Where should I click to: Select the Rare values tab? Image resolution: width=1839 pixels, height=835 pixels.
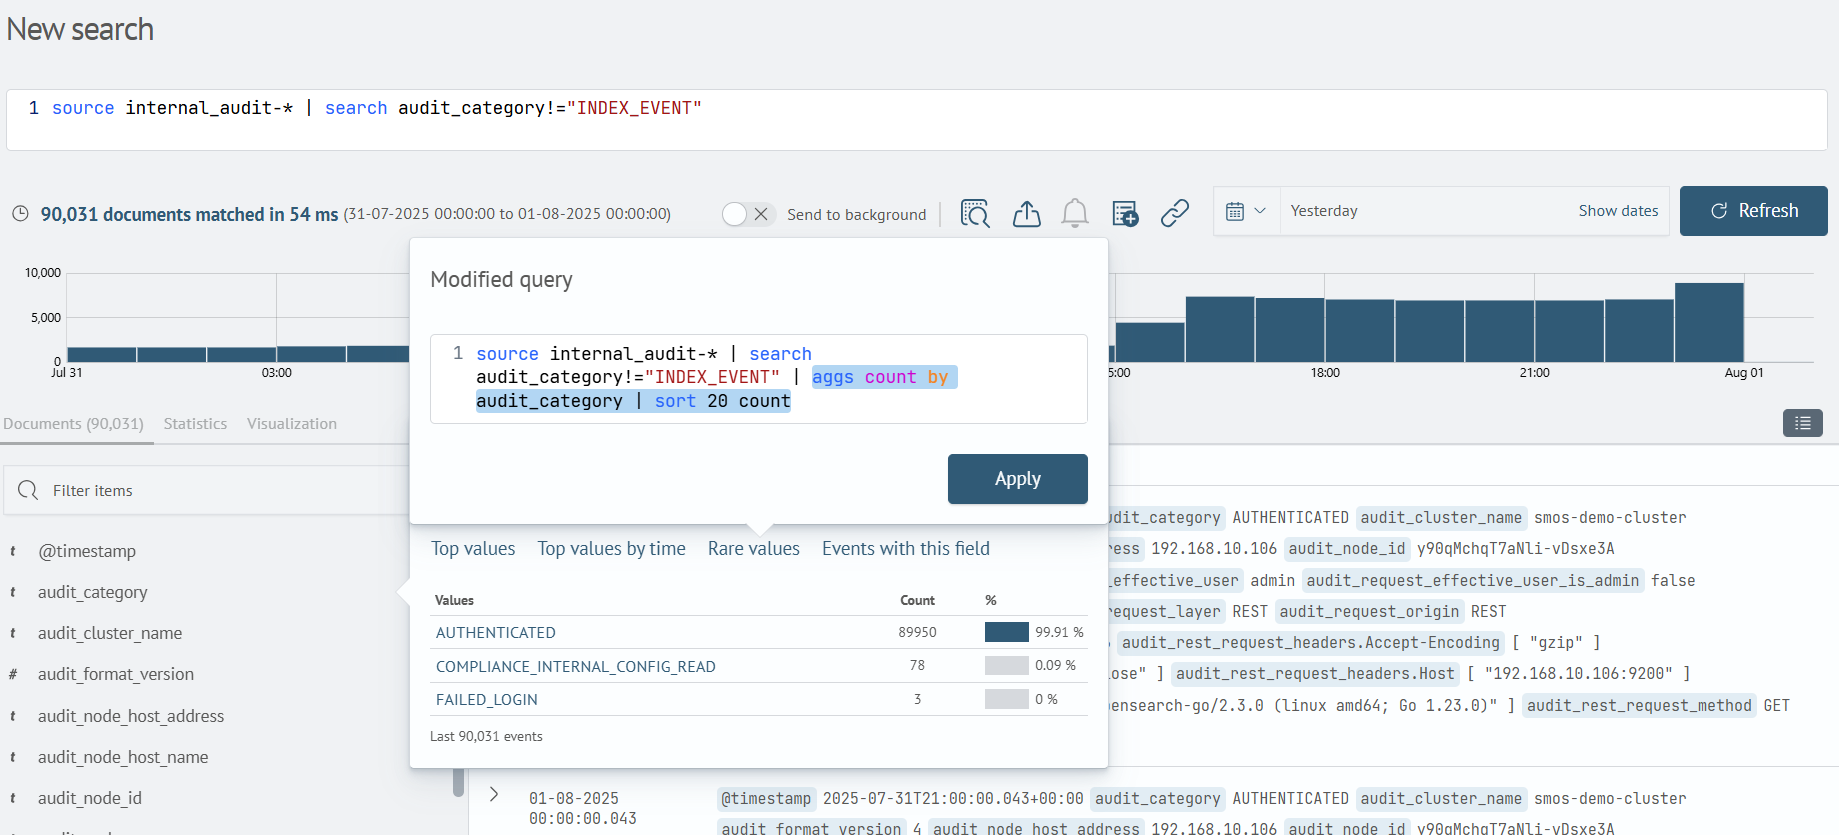pyautogui.click(x=753, y=548)
